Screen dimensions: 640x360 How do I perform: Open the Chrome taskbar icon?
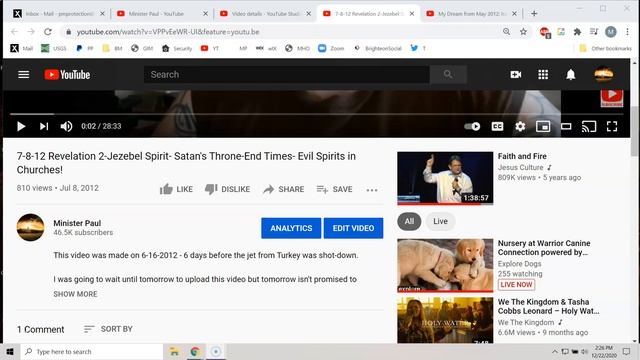pyautogui.click(x=195, y=351)
